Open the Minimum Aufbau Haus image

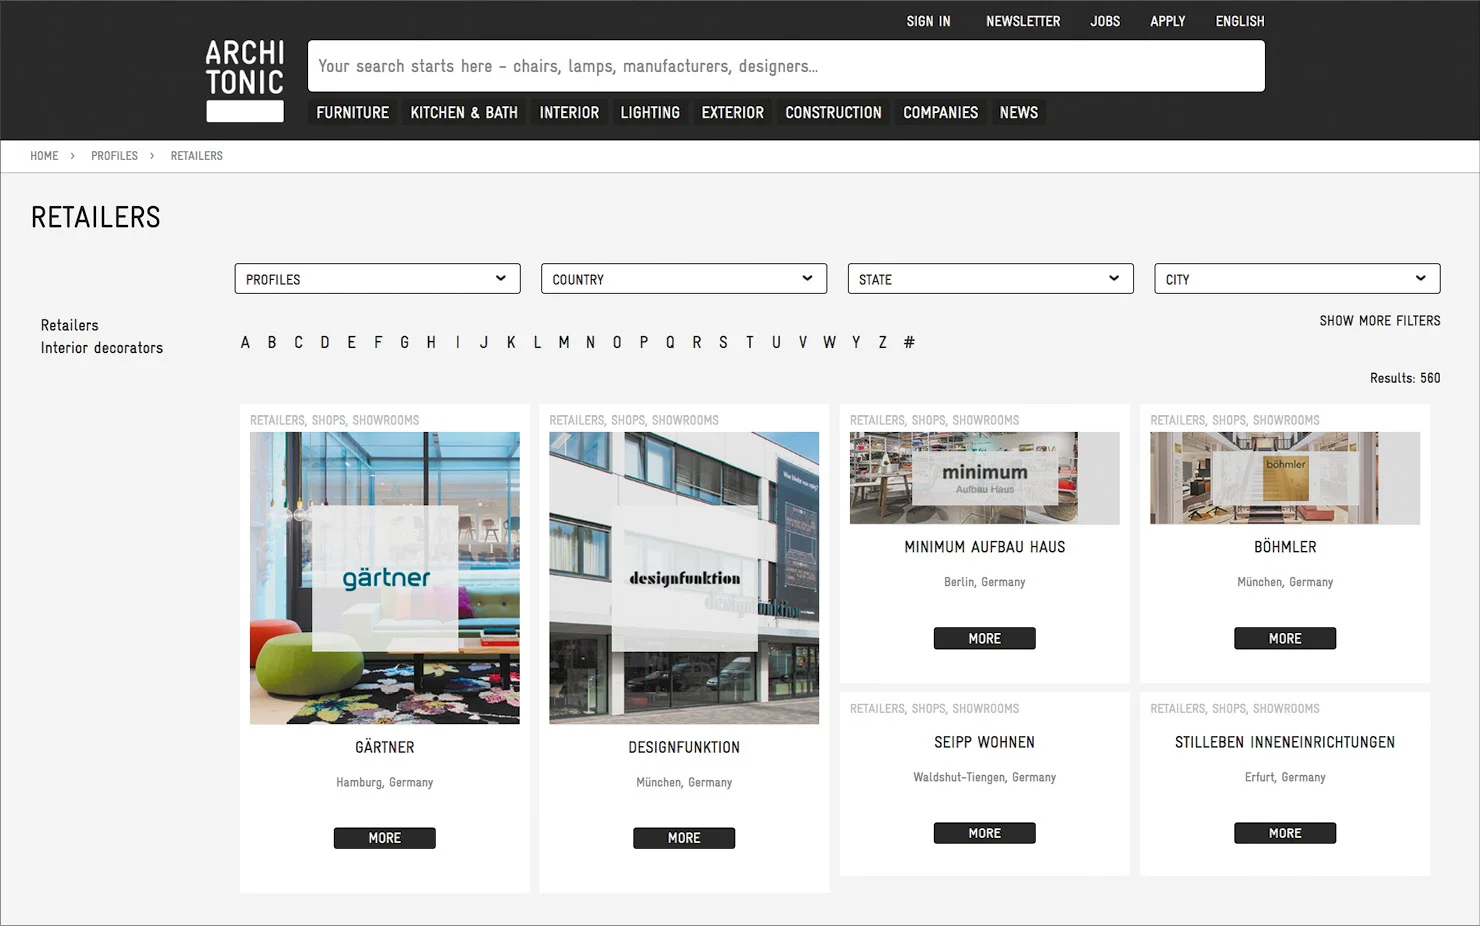pos(985,478)
